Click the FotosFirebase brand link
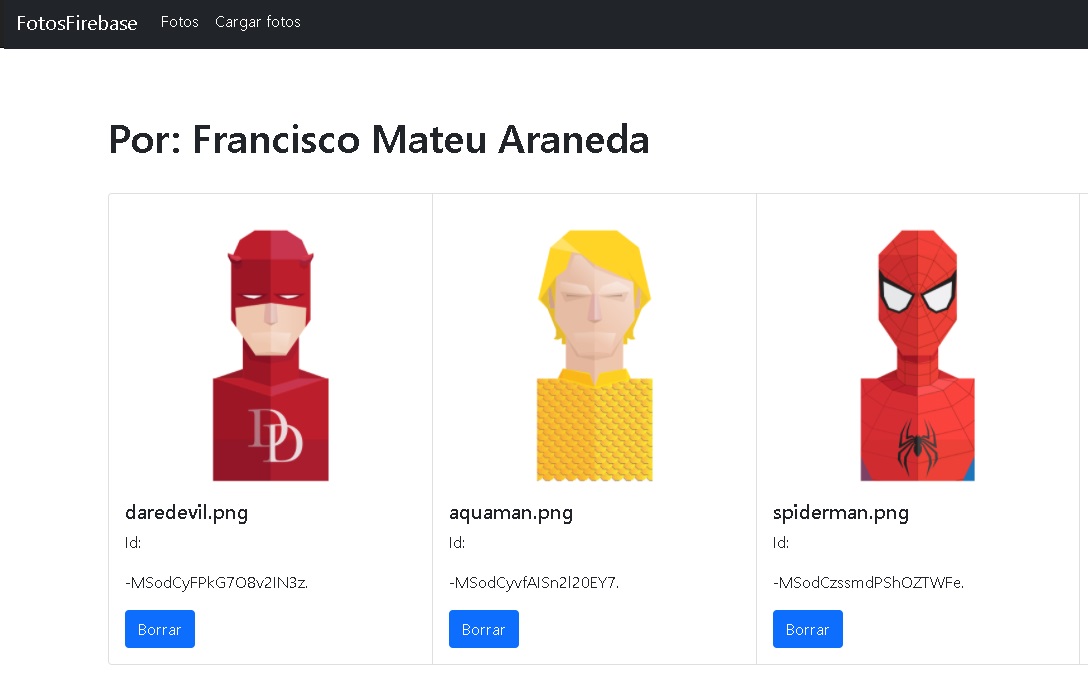The height and width of the screenshot is (680, 1088). coord(77,23)
